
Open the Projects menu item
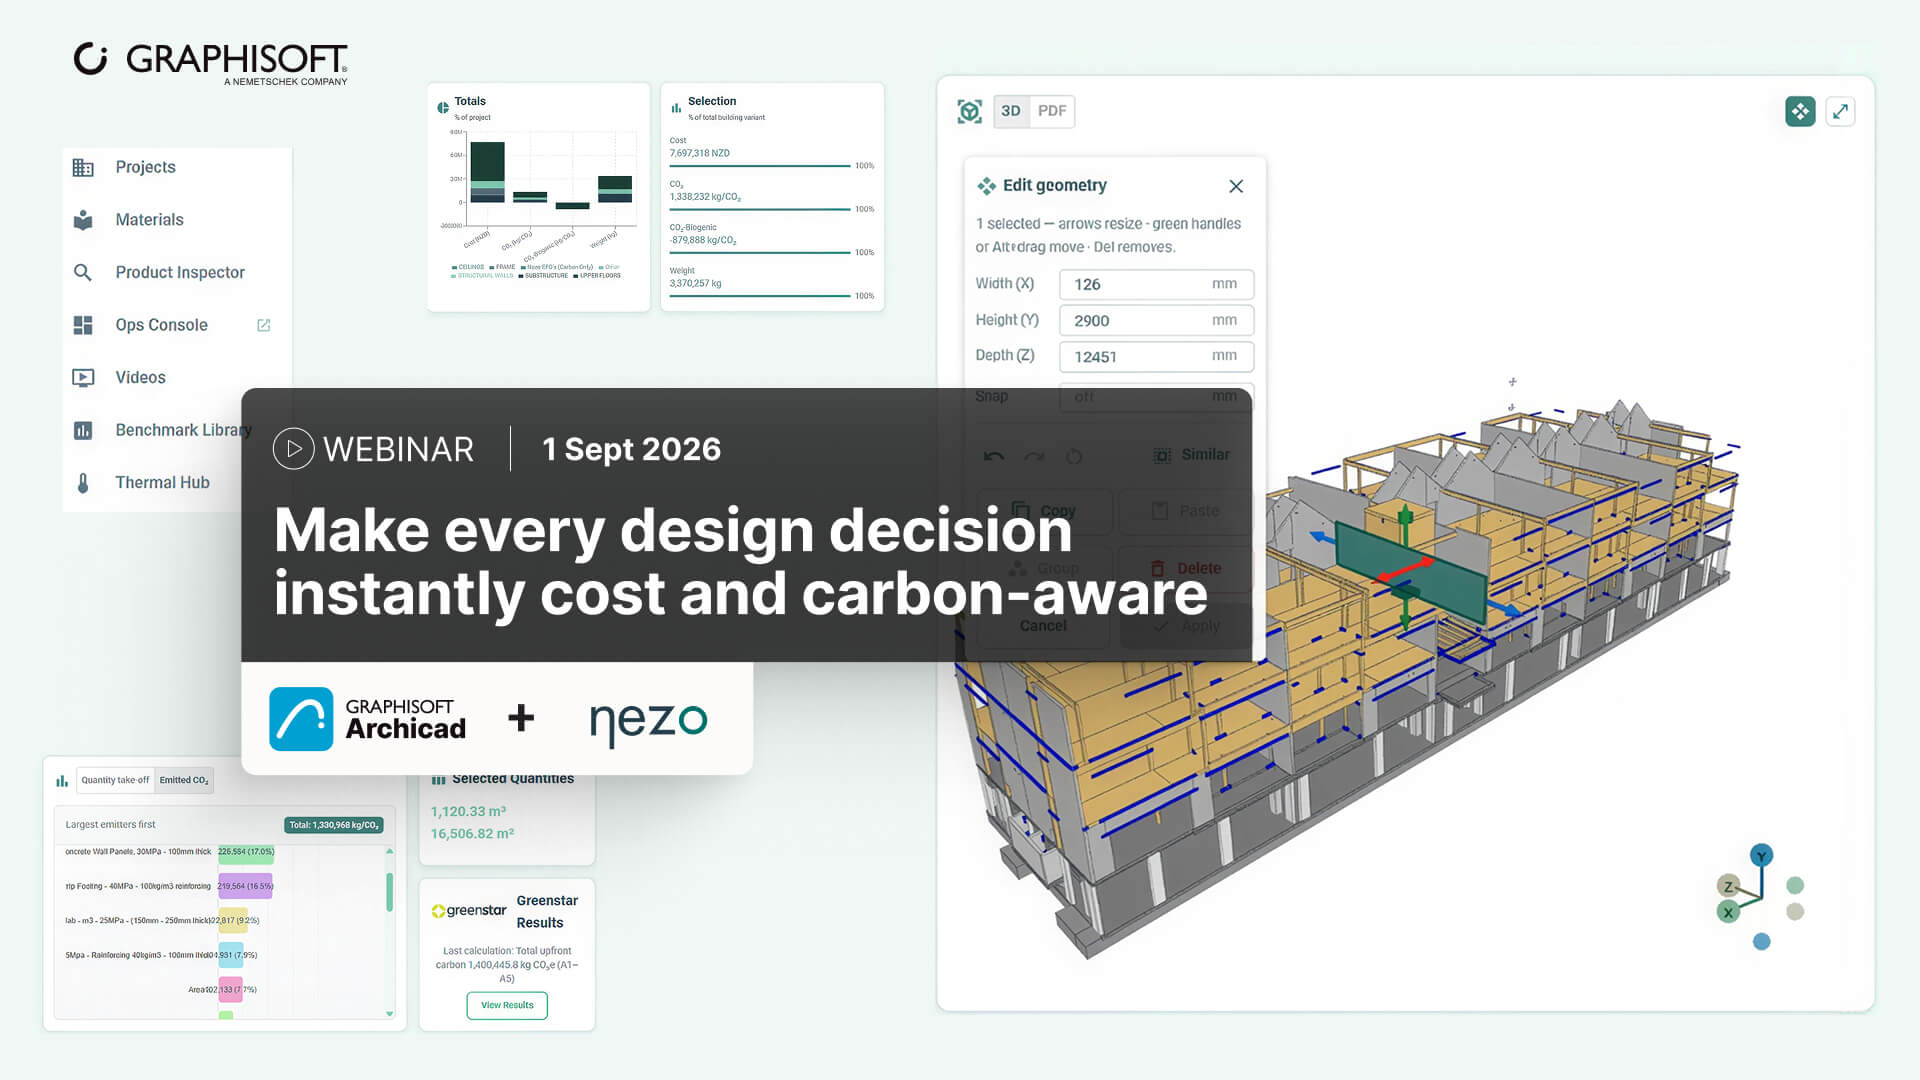click(145, 167)
